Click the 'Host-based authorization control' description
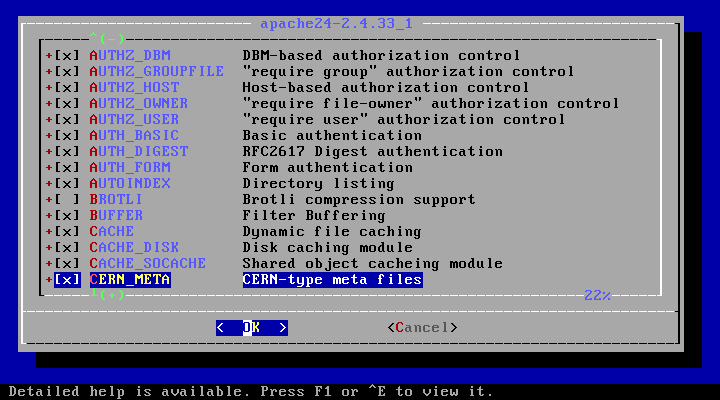The height and width of the screenshot is (400, 720). 386,88
